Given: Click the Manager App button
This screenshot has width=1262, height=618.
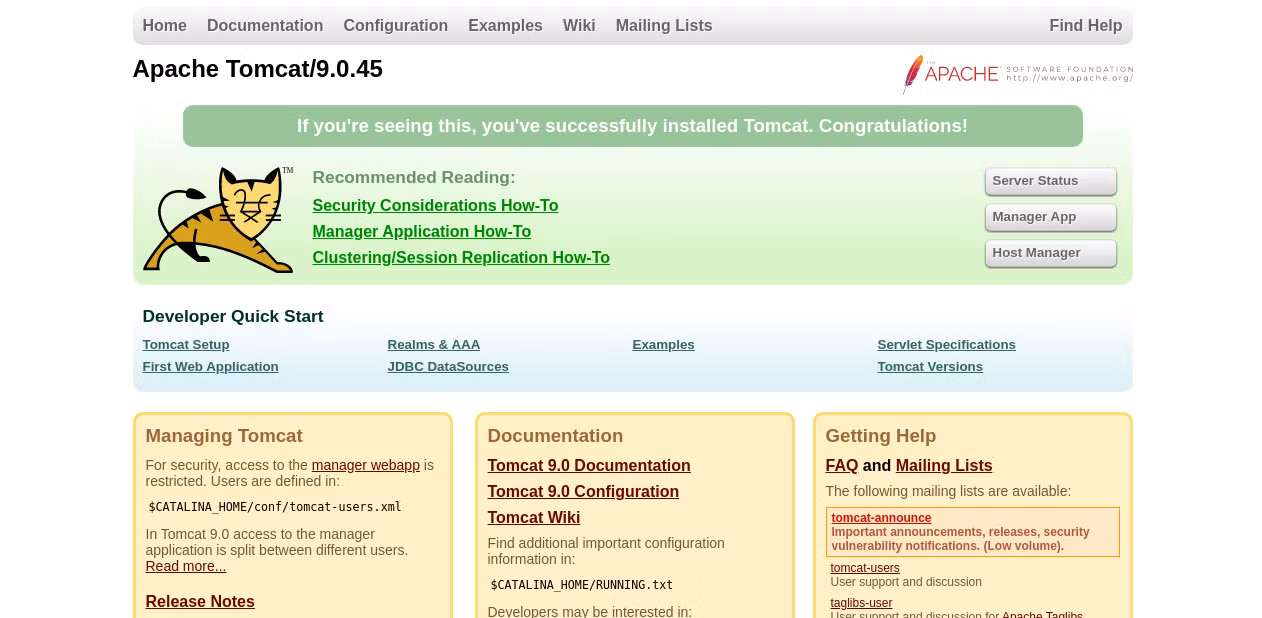Looking at the screenshot, I should (1050, 217).
